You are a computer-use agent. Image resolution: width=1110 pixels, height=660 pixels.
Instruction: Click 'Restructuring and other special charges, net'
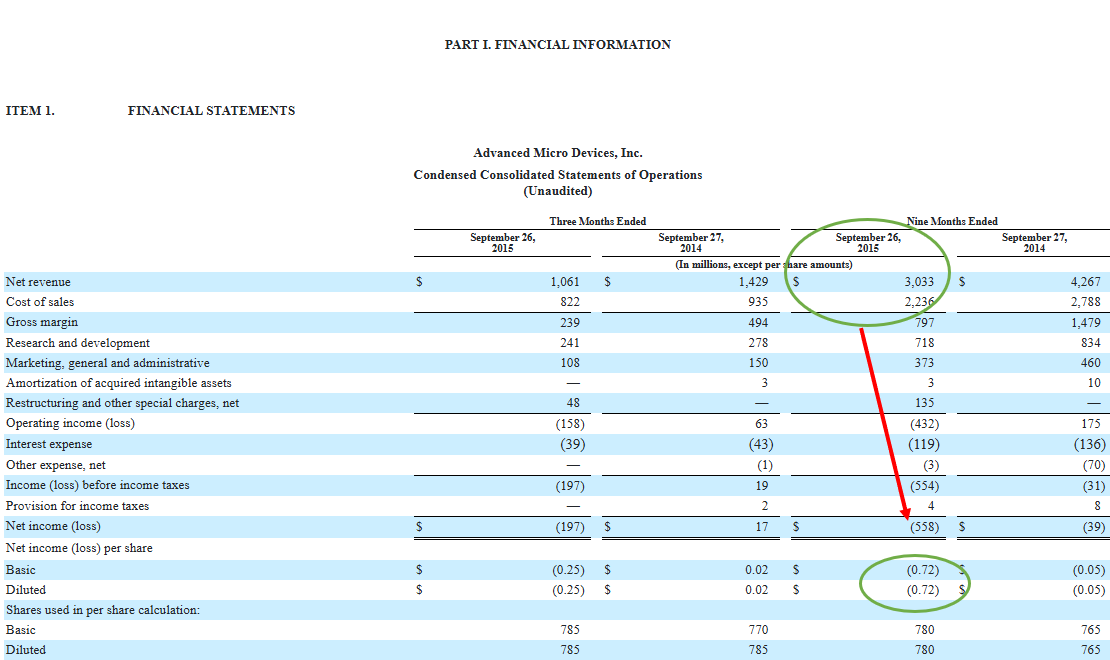pyautogui.click(x=122, y=403)
